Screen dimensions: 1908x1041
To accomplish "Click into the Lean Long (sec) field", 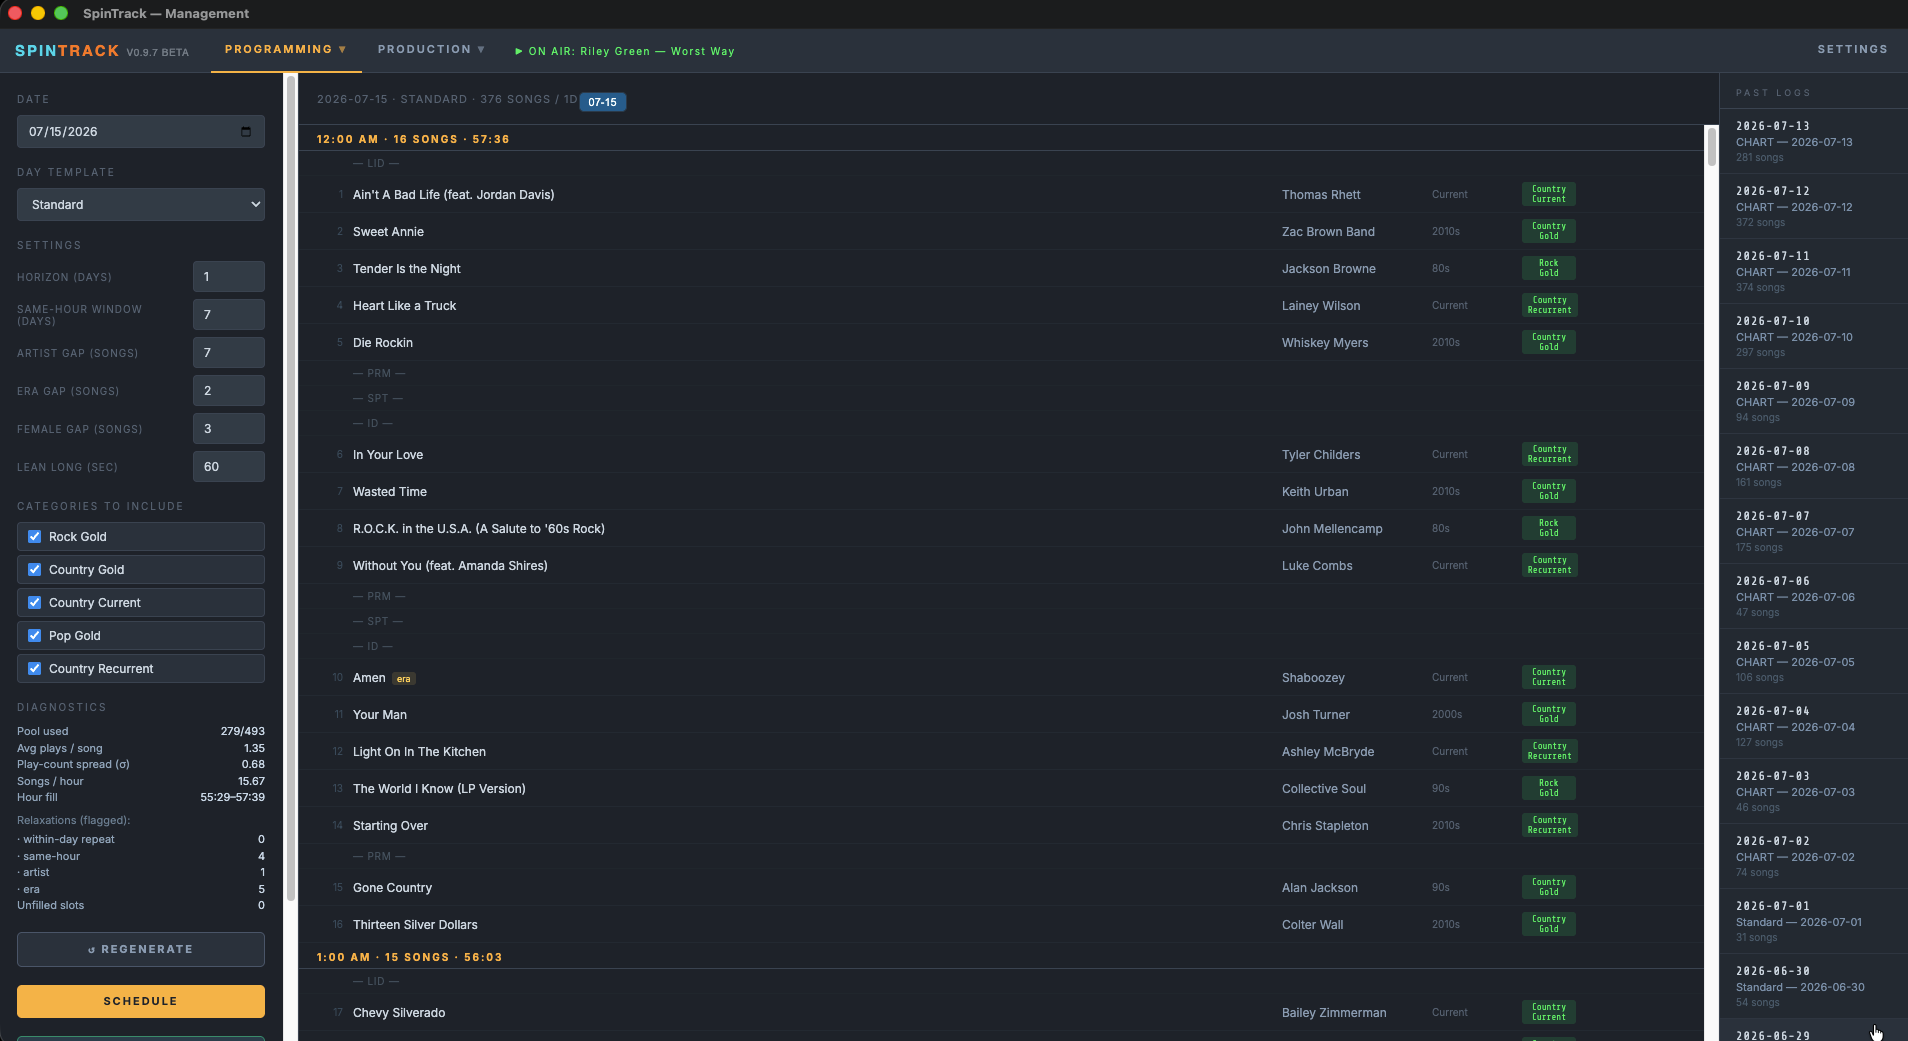I will click(x=229, y=467).
